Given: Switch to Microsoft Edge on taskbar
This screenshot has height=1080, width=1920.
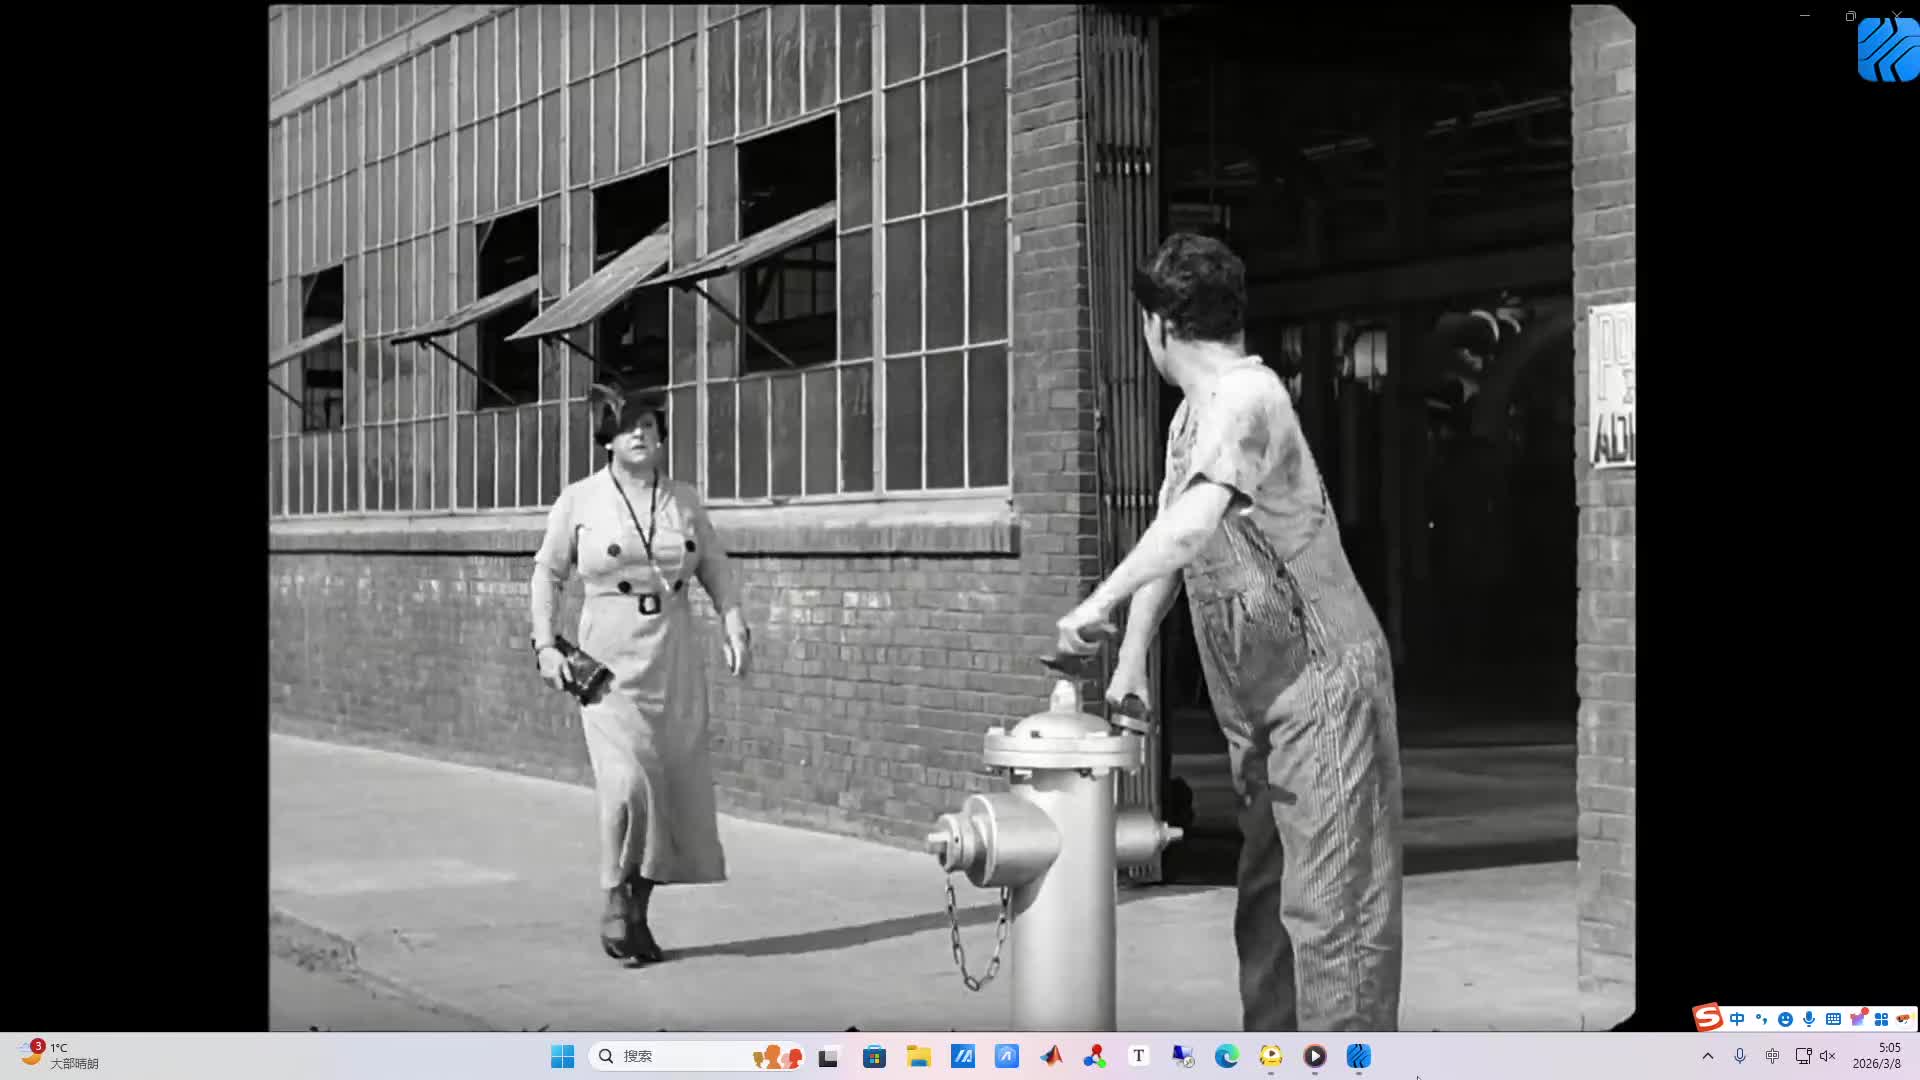Looking at the screenshot, I should pos(1227,1056).
